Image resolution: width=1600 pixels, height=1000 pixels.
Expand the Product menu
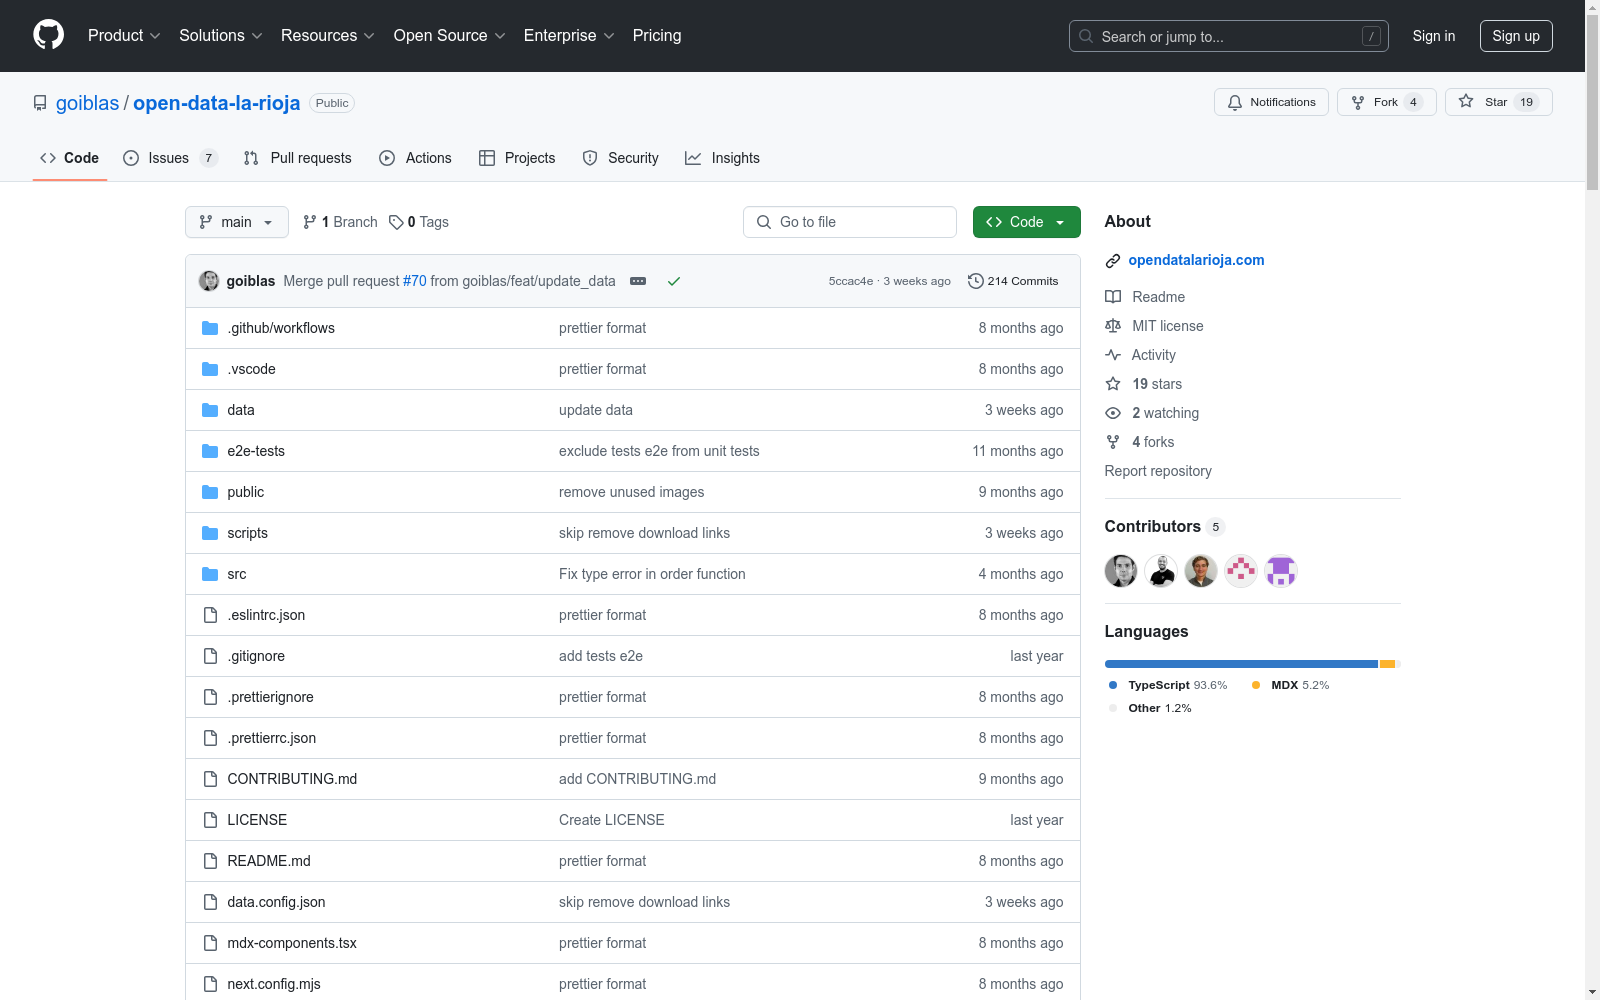(x=124, y=36)
